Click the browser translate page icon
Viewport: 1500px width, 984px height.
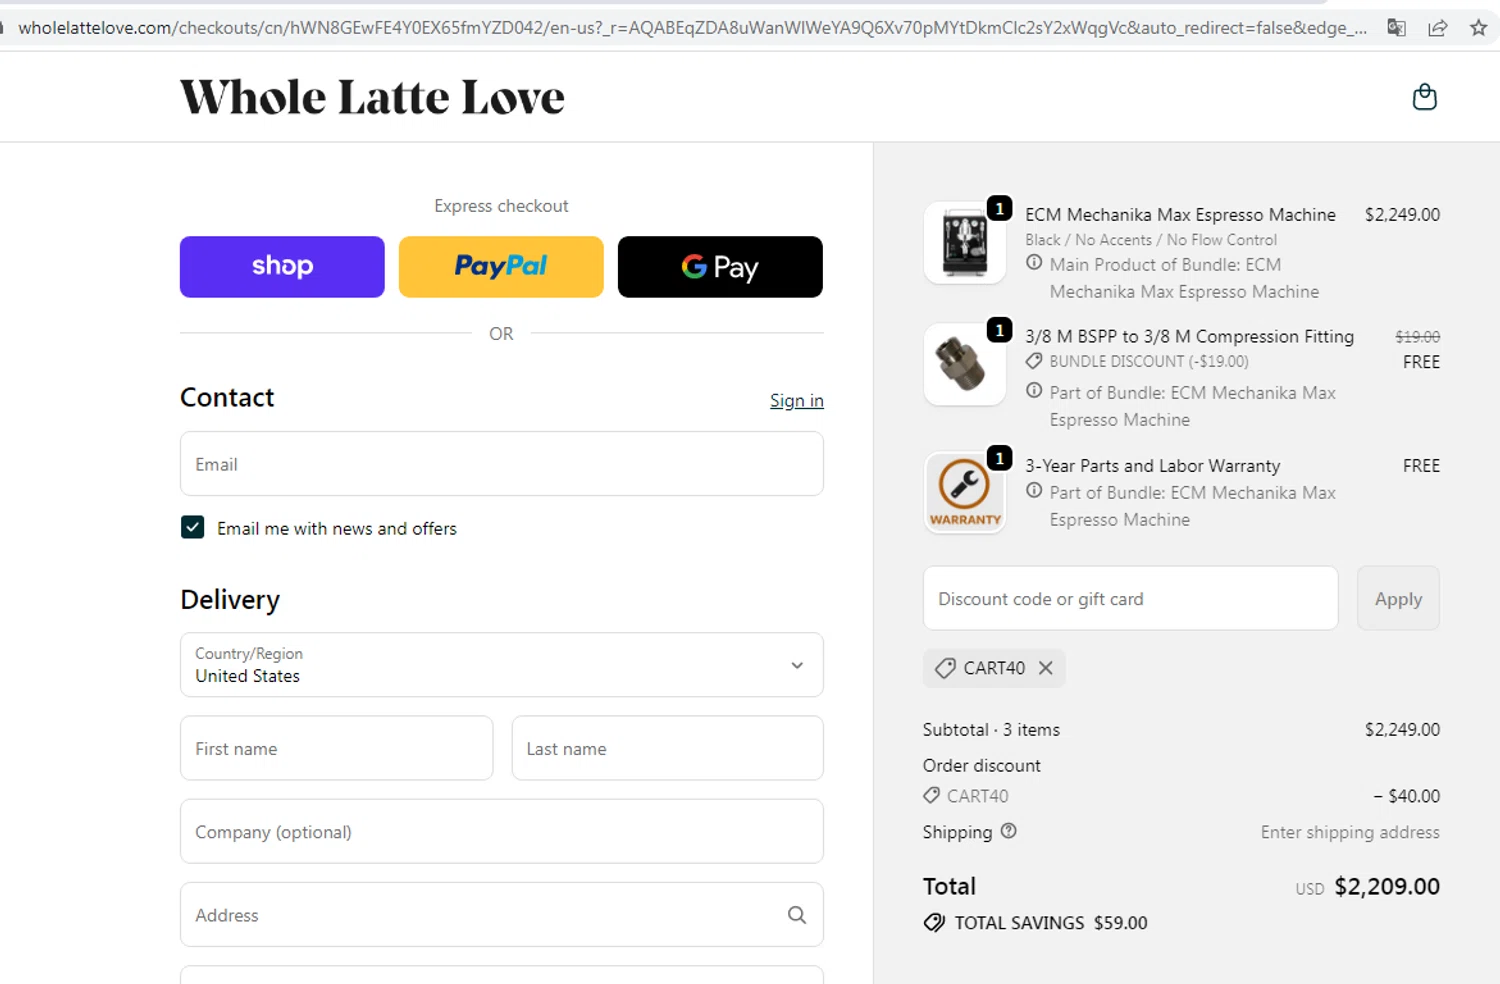1396,28
